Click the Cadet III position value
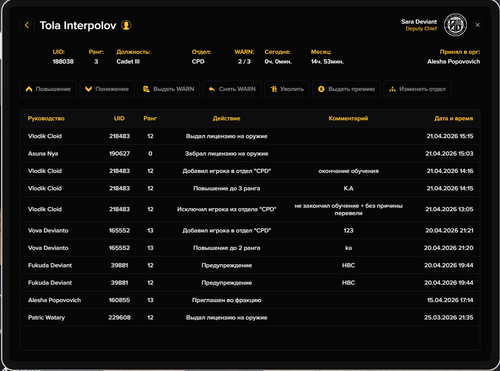The width and height of the screenshot is (500, 371). [128, 62]
